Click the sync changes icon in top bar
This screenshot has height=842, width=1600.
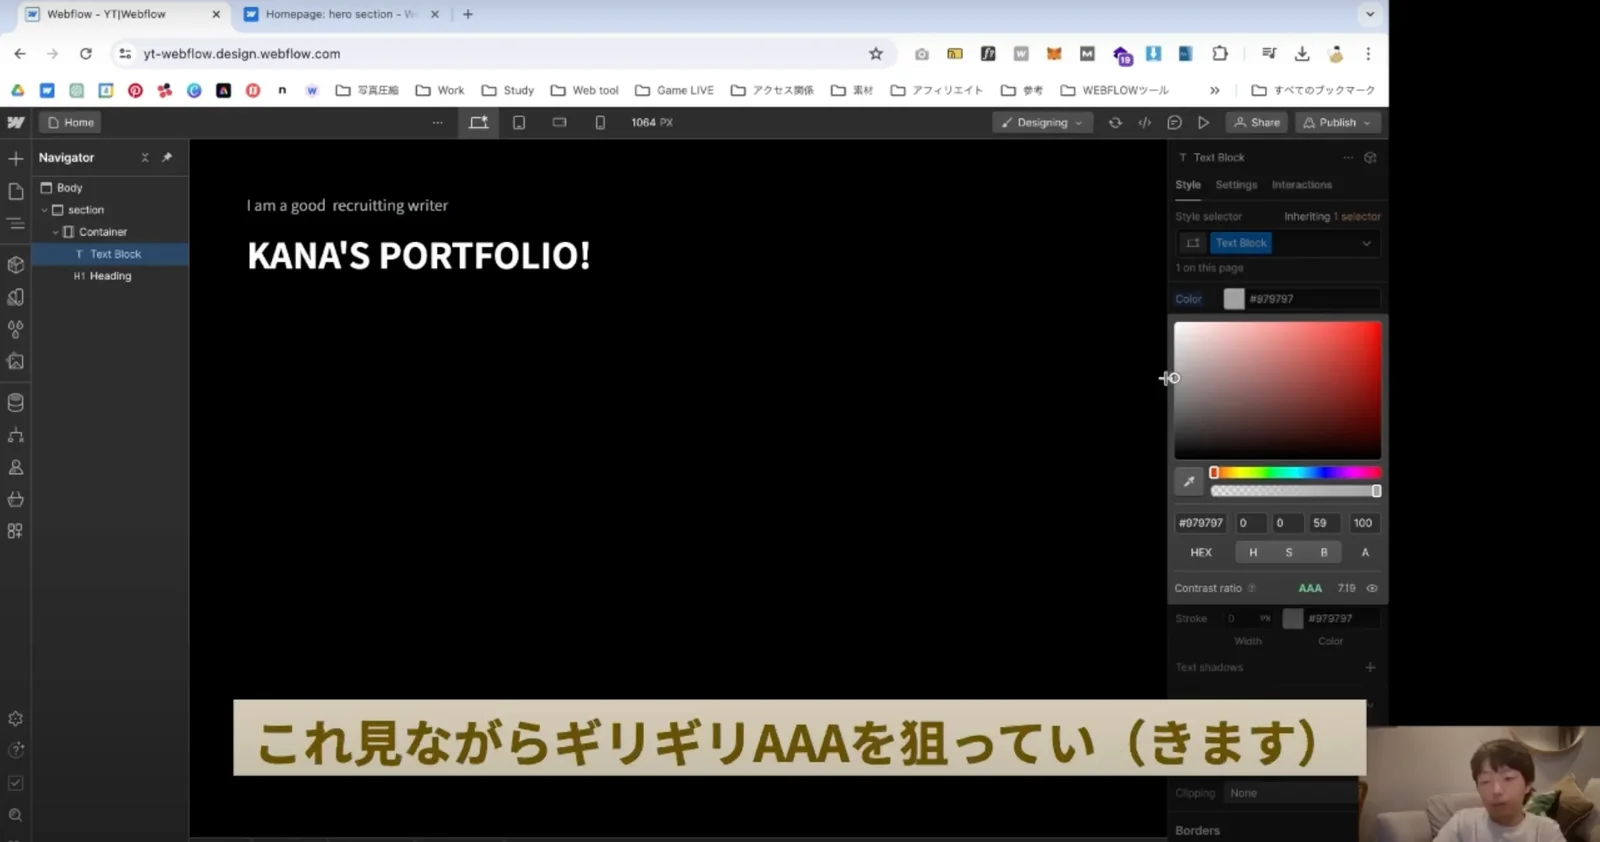[x=1115, y=122]
